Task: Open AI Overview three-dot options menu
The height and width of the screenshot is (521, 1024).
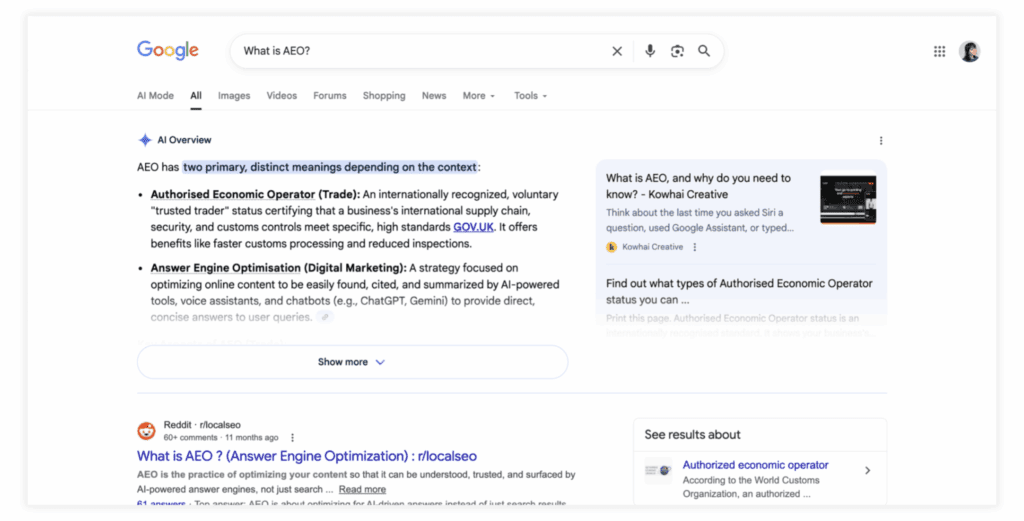Action: [x=880, y=140]
